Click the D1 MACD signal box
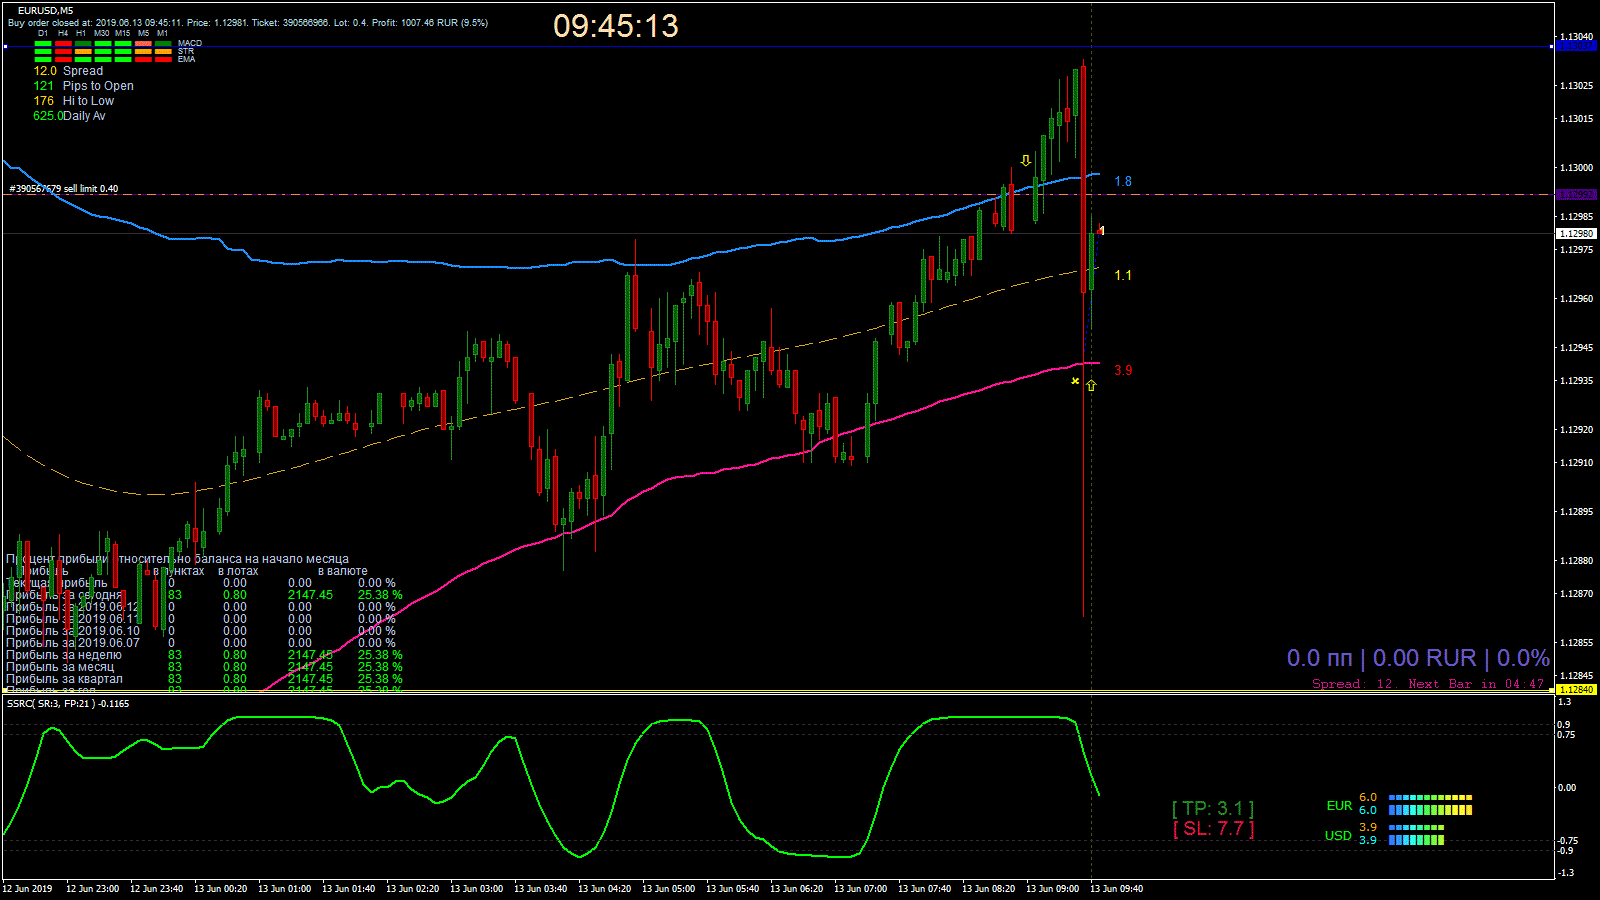This screenshot has width=1600, height=900. point(43,44)
